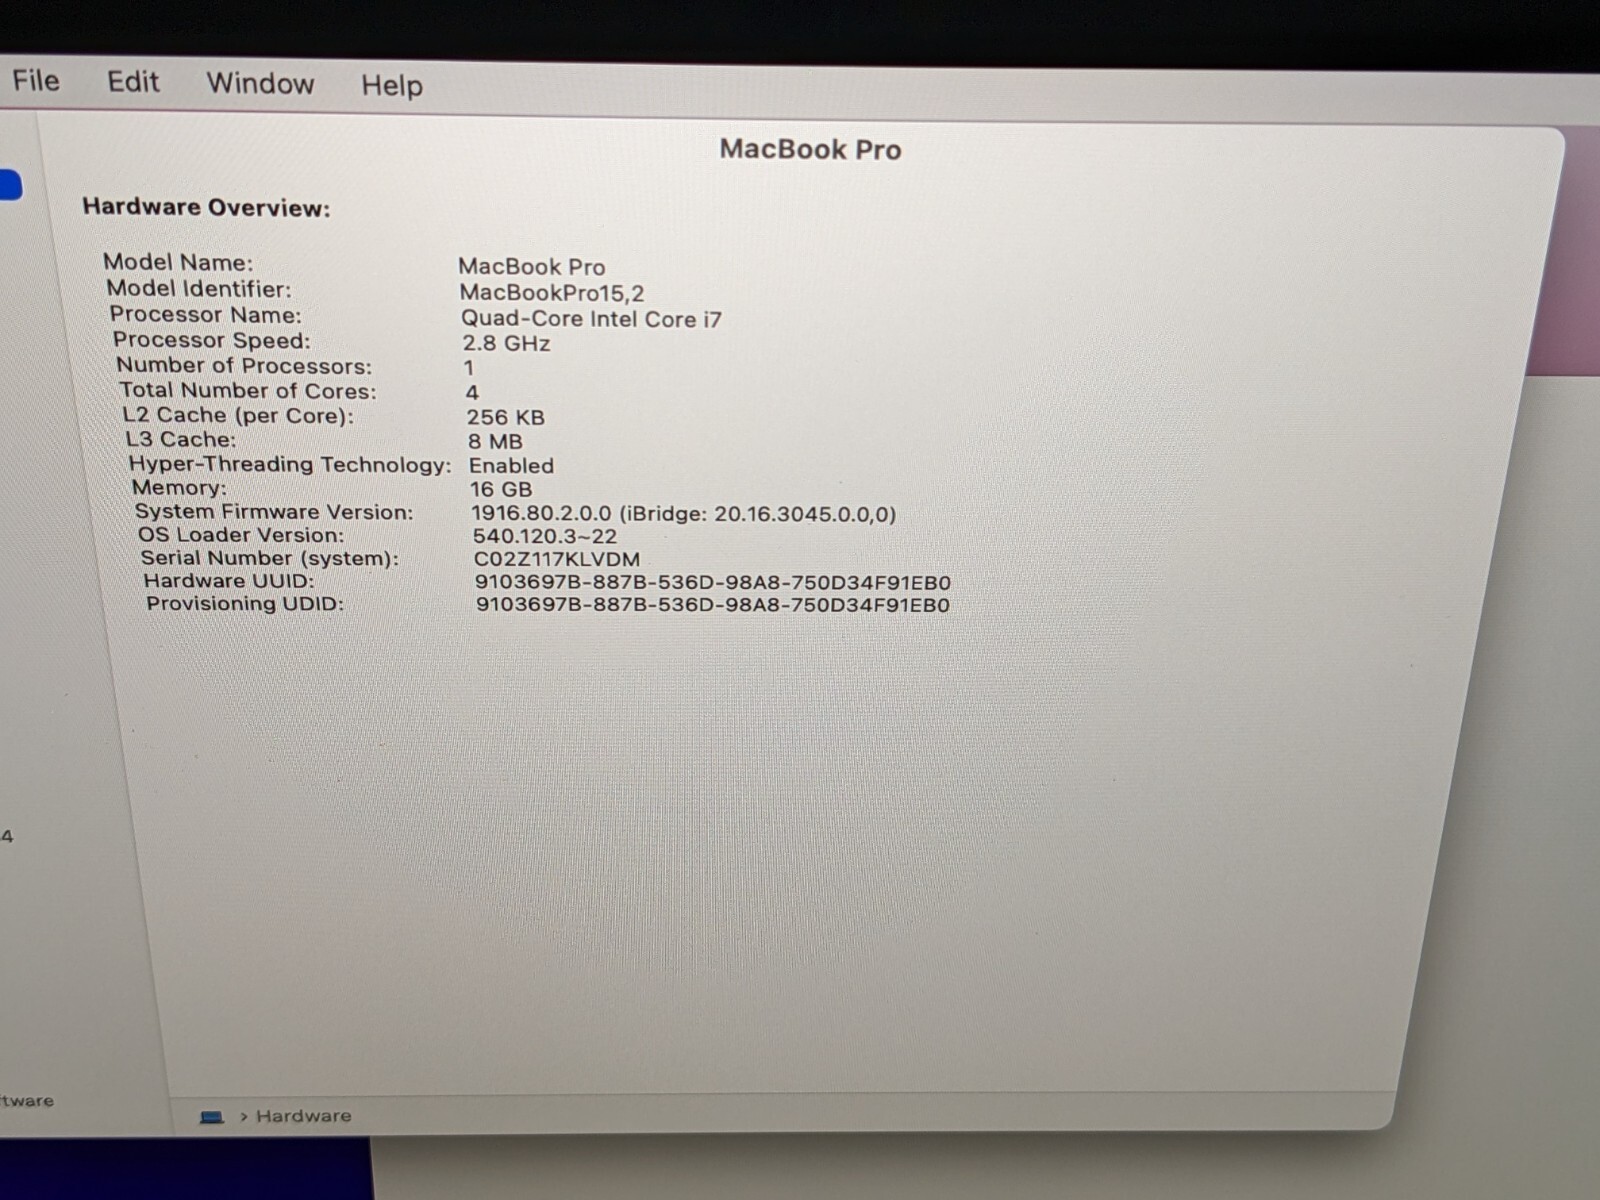Image resolution: width=1600 pixels, height=1200 pixels.
Task: Click the L3 Cache label
Action: pyautogui.click(x=181, y=439)
